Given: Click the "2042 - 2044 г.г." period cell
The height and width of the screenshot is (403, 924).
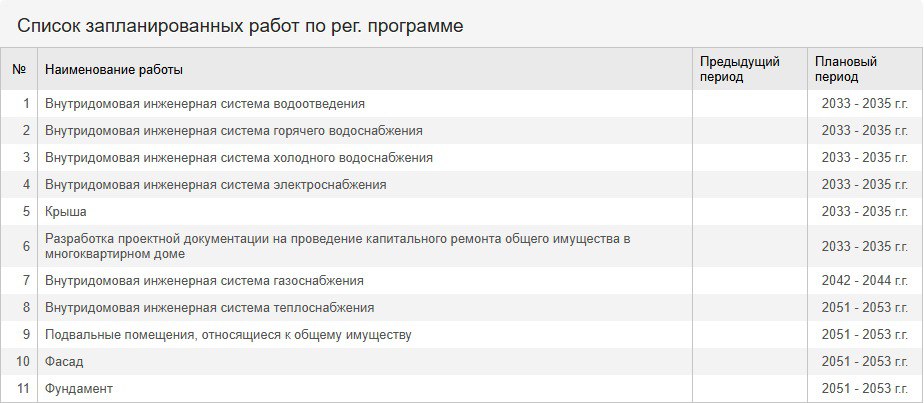Looking at the screenshot, I should (865, 281).
